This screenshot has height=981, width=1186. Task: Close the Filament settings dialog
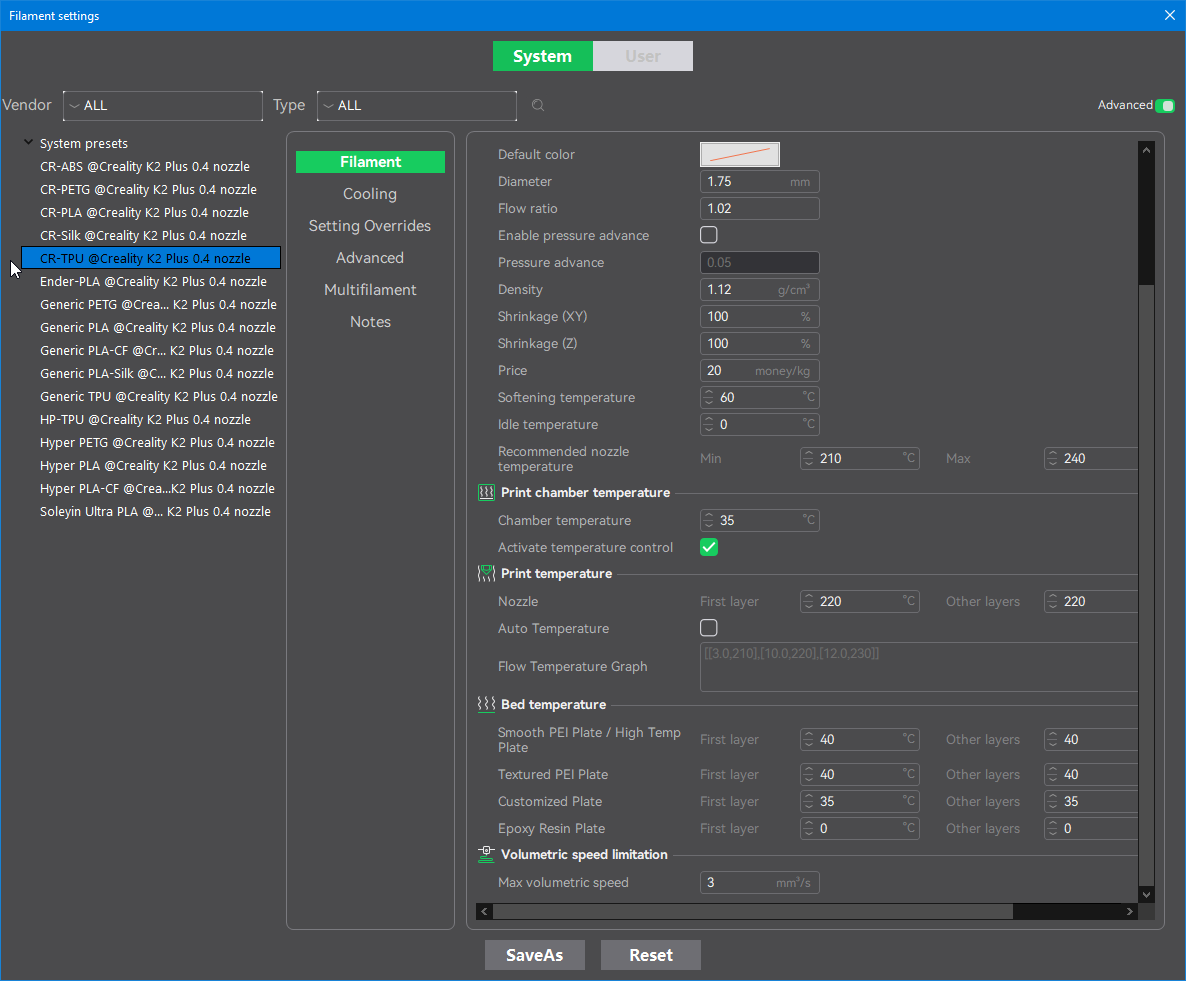click(x=1170, y=15)
